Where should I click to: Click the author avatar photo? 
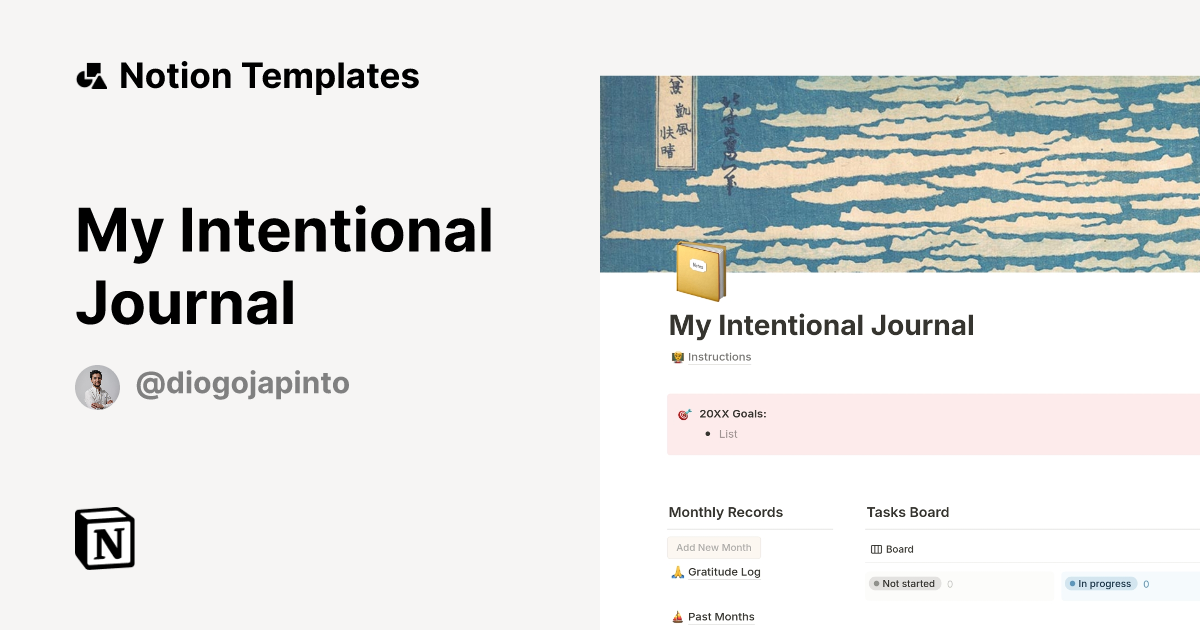(97, 387)
